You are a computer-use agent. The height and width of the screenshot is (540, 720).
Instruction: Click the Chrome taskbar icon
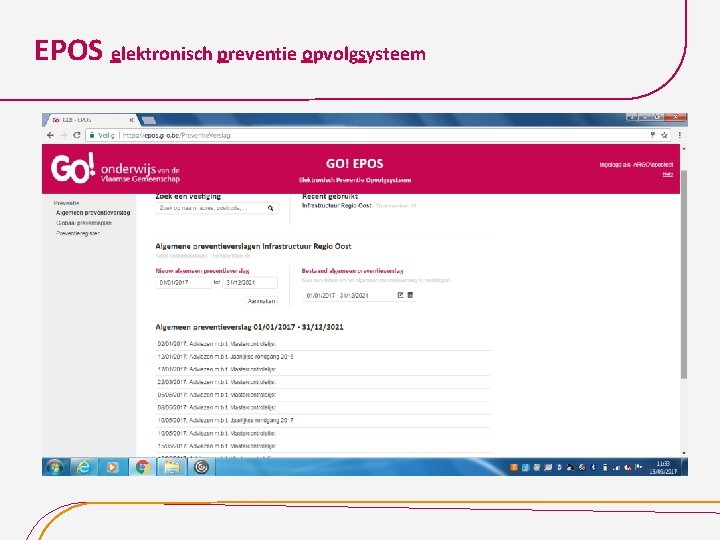tap(143, 467)
